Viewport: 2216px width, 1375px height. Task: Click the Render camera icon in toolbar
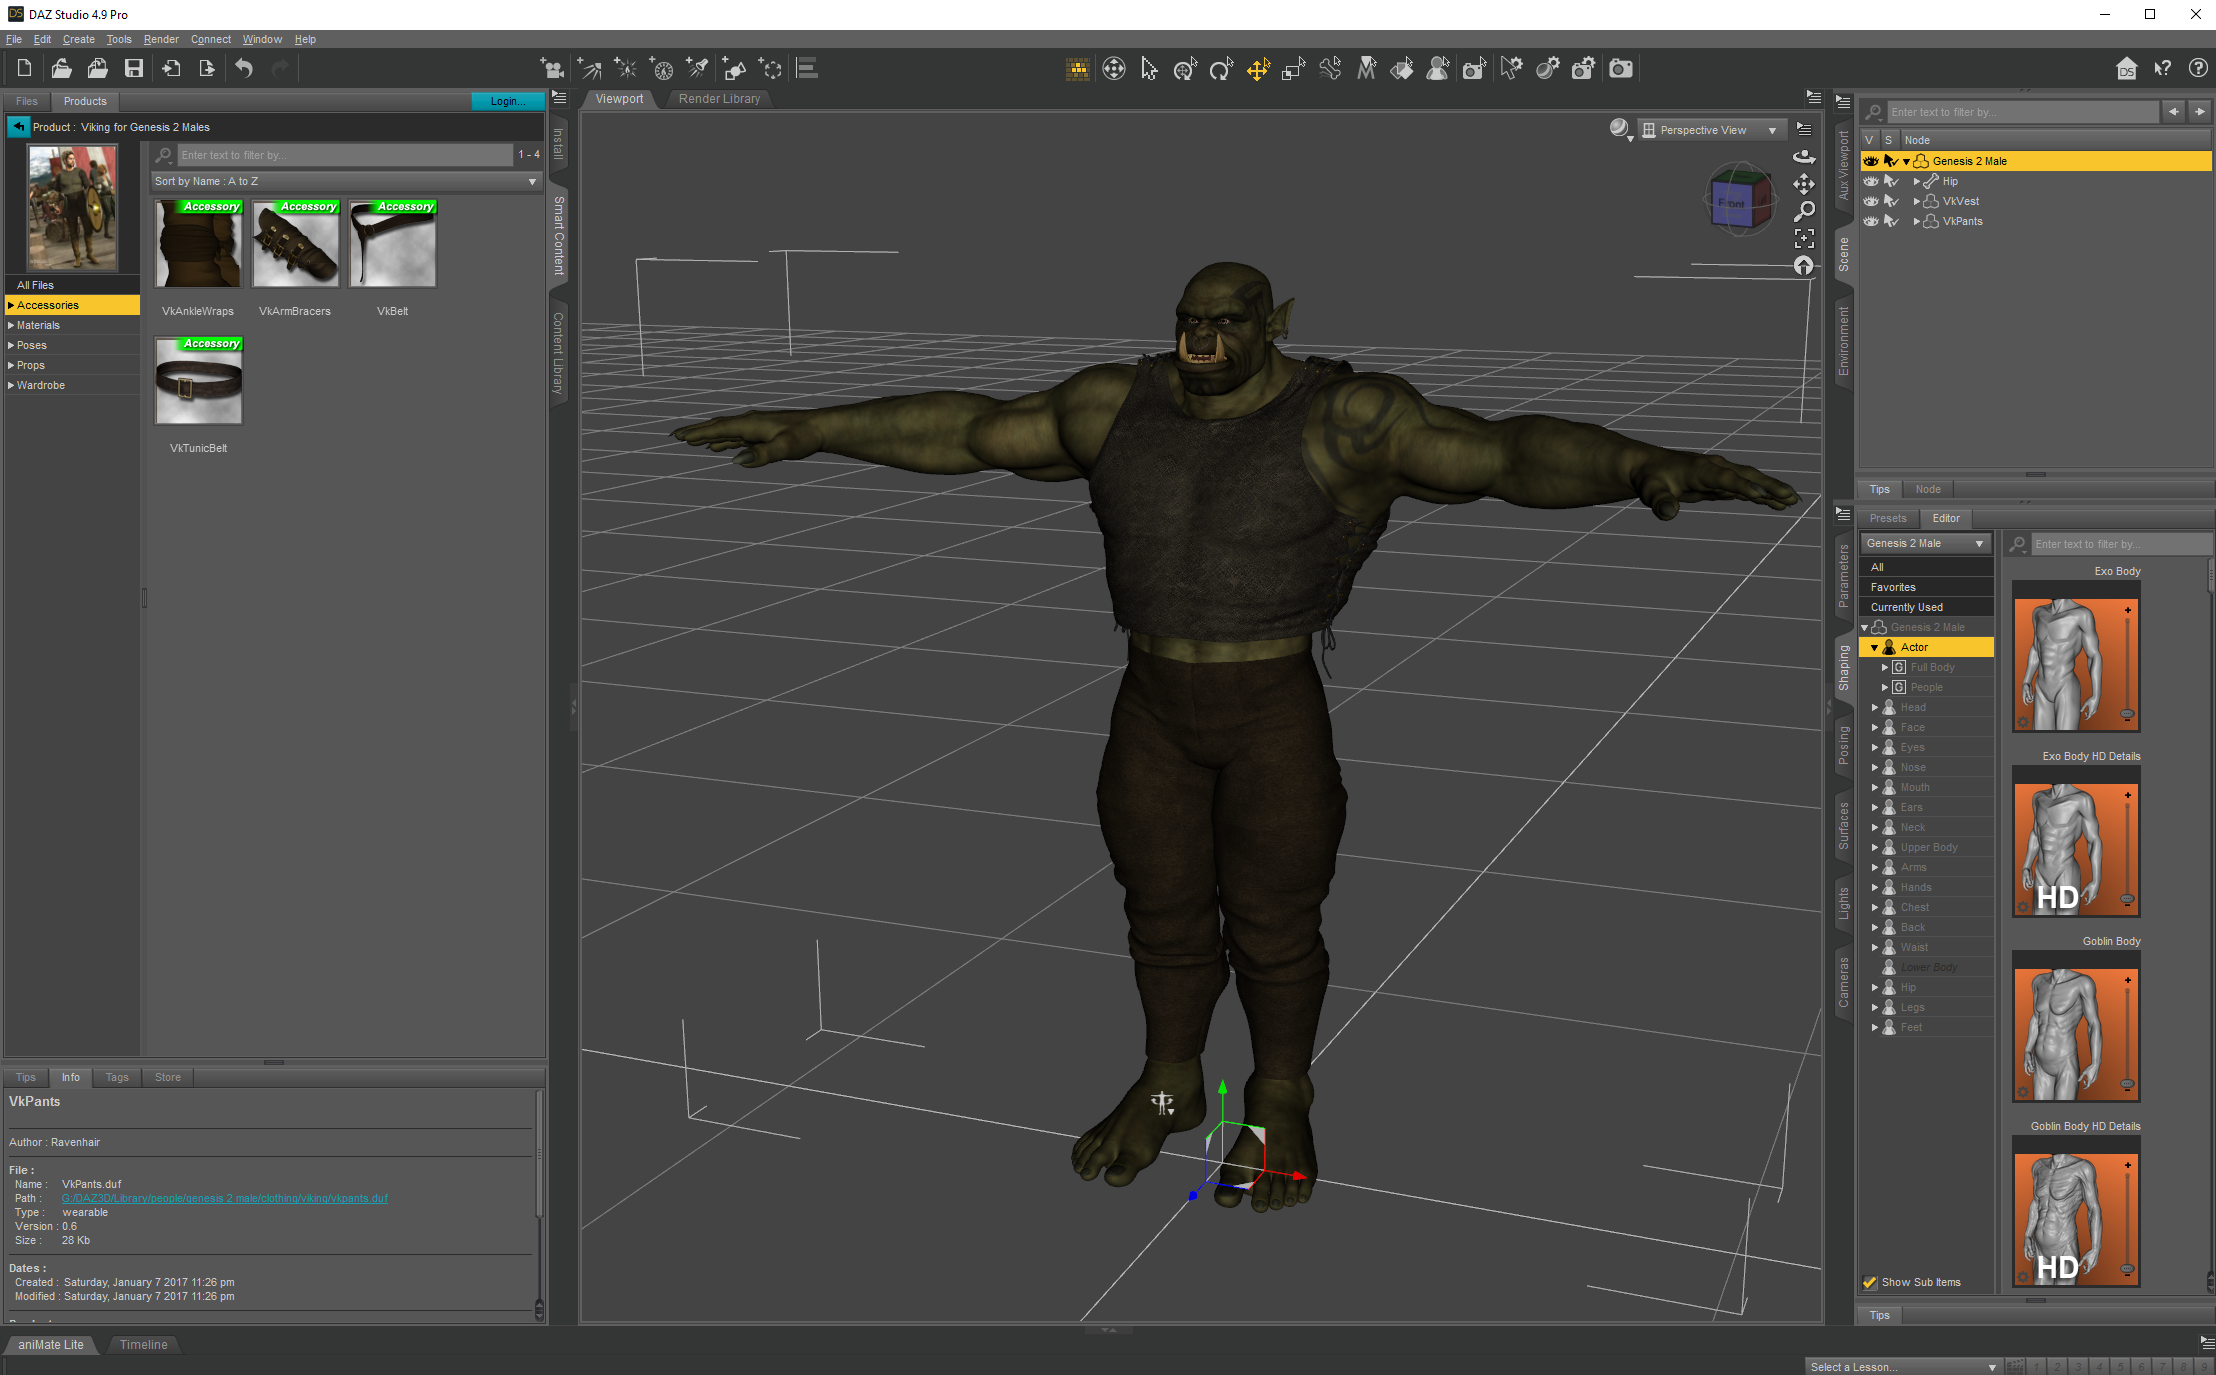click(1620, 68)
